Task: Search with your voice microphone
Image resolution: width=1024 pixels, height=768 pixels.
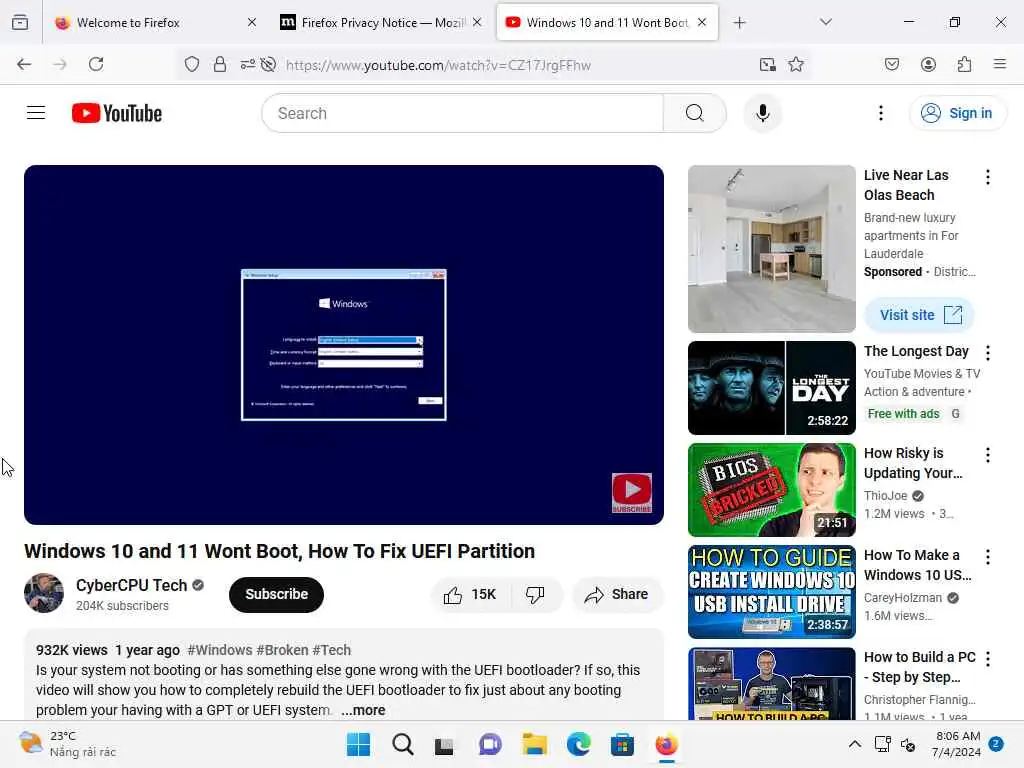Action: (762, 113)
